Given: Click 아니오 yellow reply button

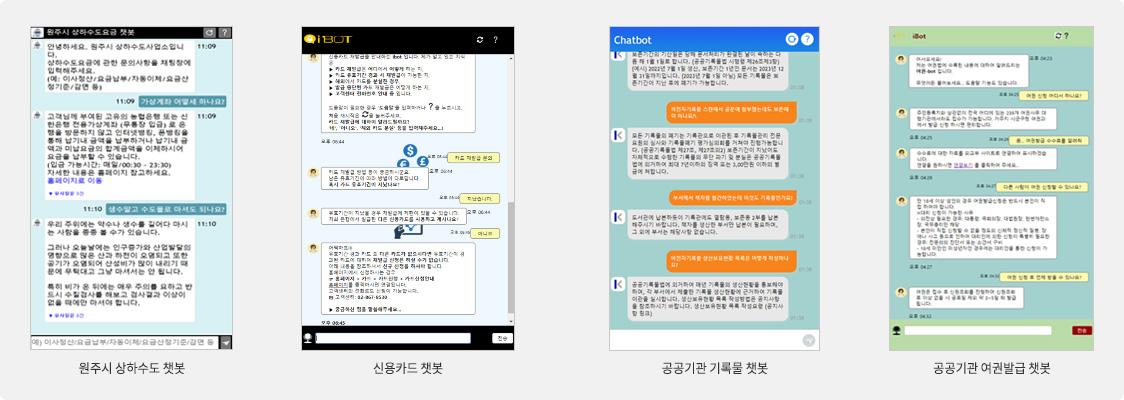Looking at the screenshot, I should click(x=485, y=234).
